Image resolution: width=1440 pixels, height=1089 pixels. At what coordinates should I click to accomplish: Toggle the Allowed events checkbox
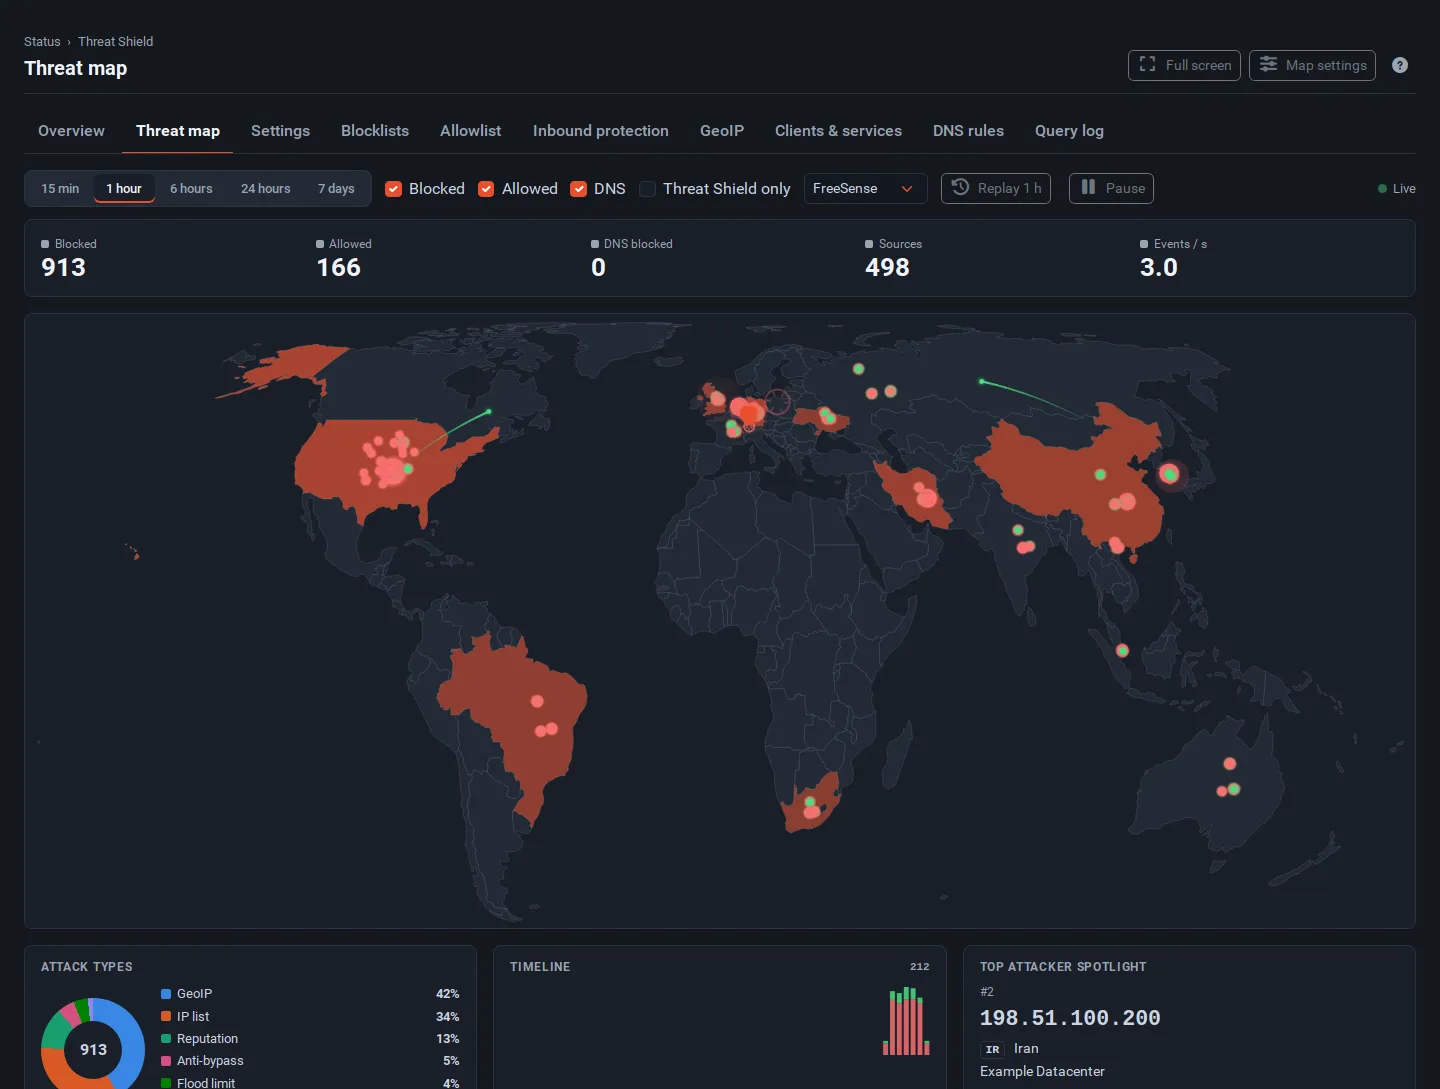point(486,189)
